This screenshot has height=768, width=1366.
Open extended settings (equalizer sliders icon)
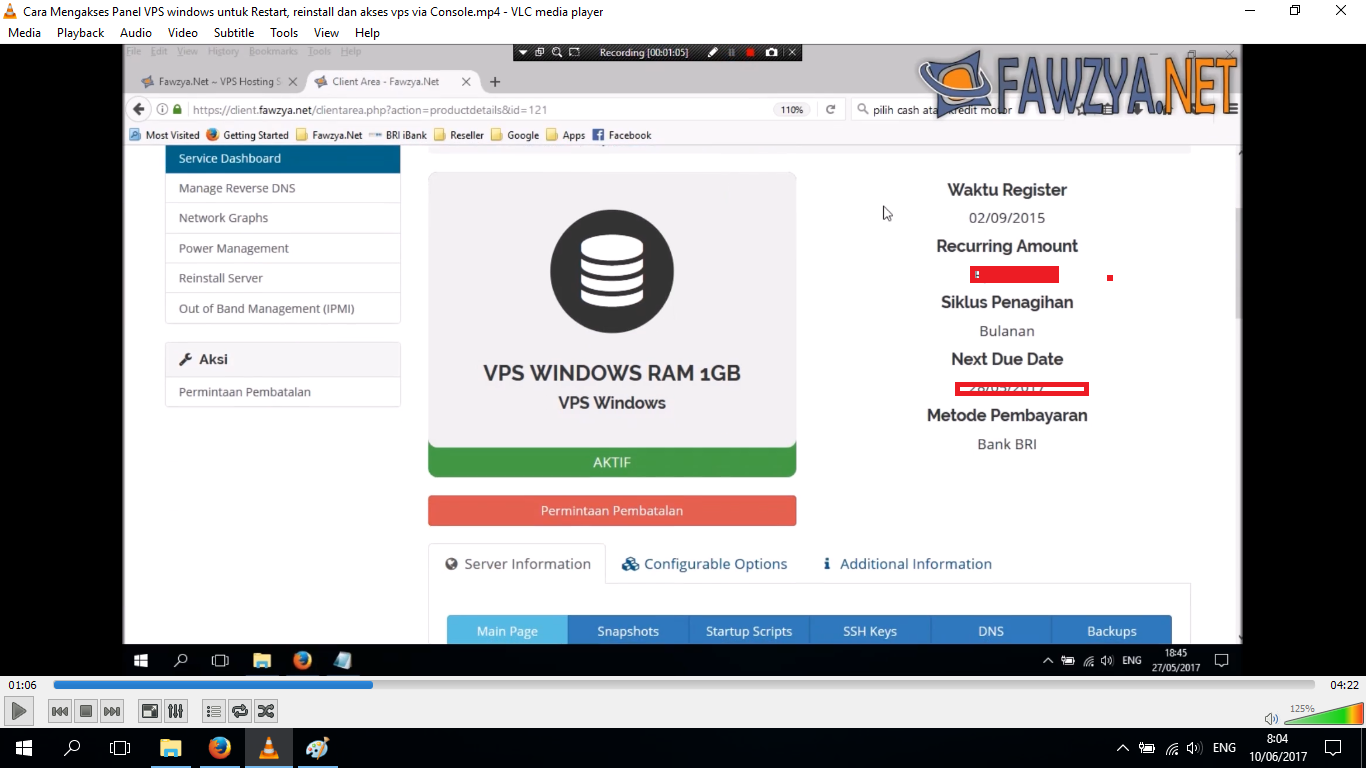click(176, 711)
